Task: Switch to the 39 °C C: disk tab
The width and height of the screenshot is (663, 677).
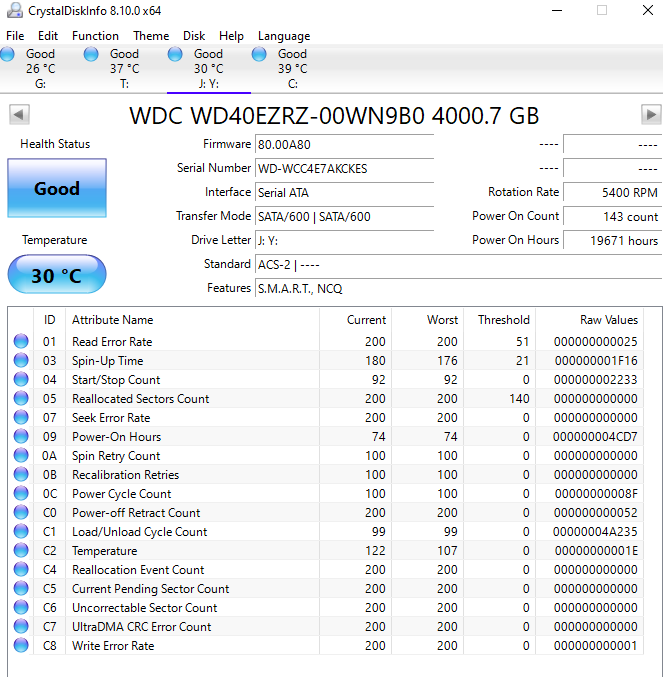Action: (293, 68)
